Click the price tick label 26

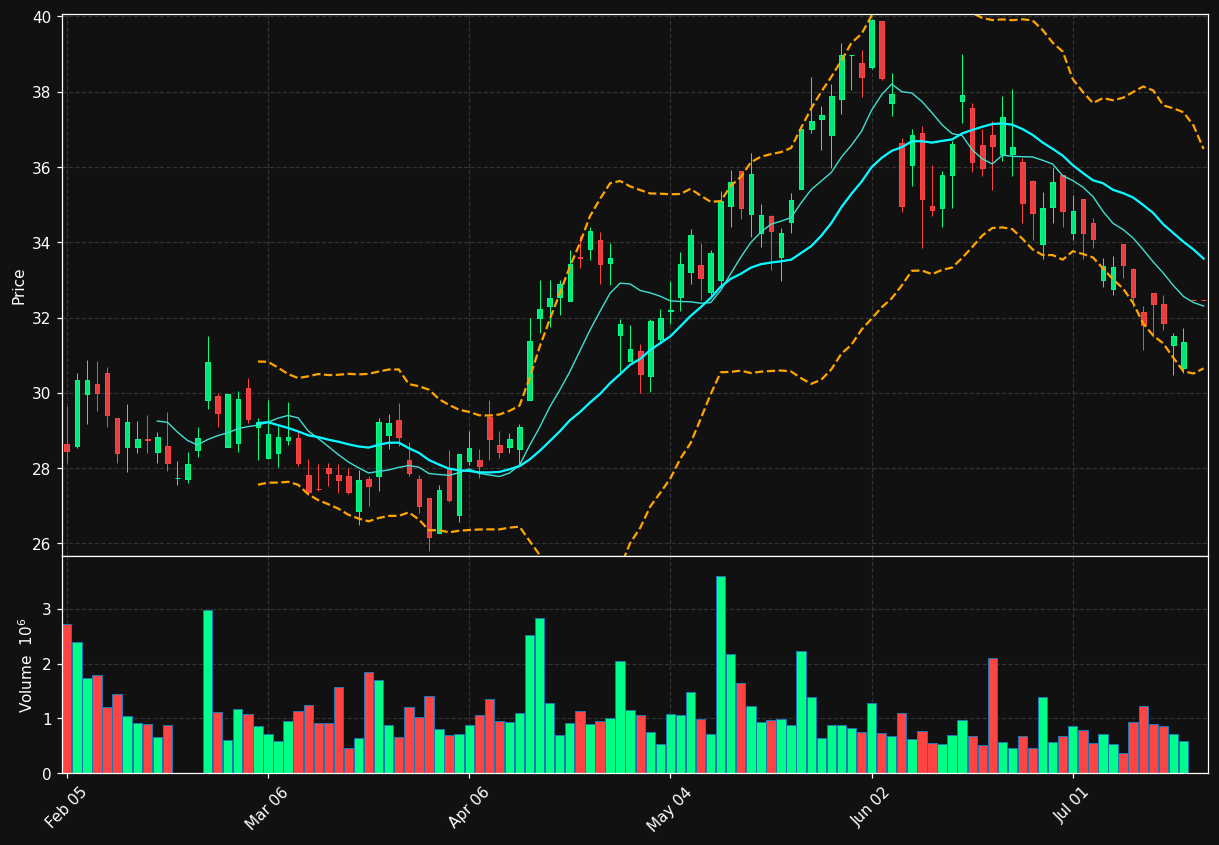[x=42, y=544]
